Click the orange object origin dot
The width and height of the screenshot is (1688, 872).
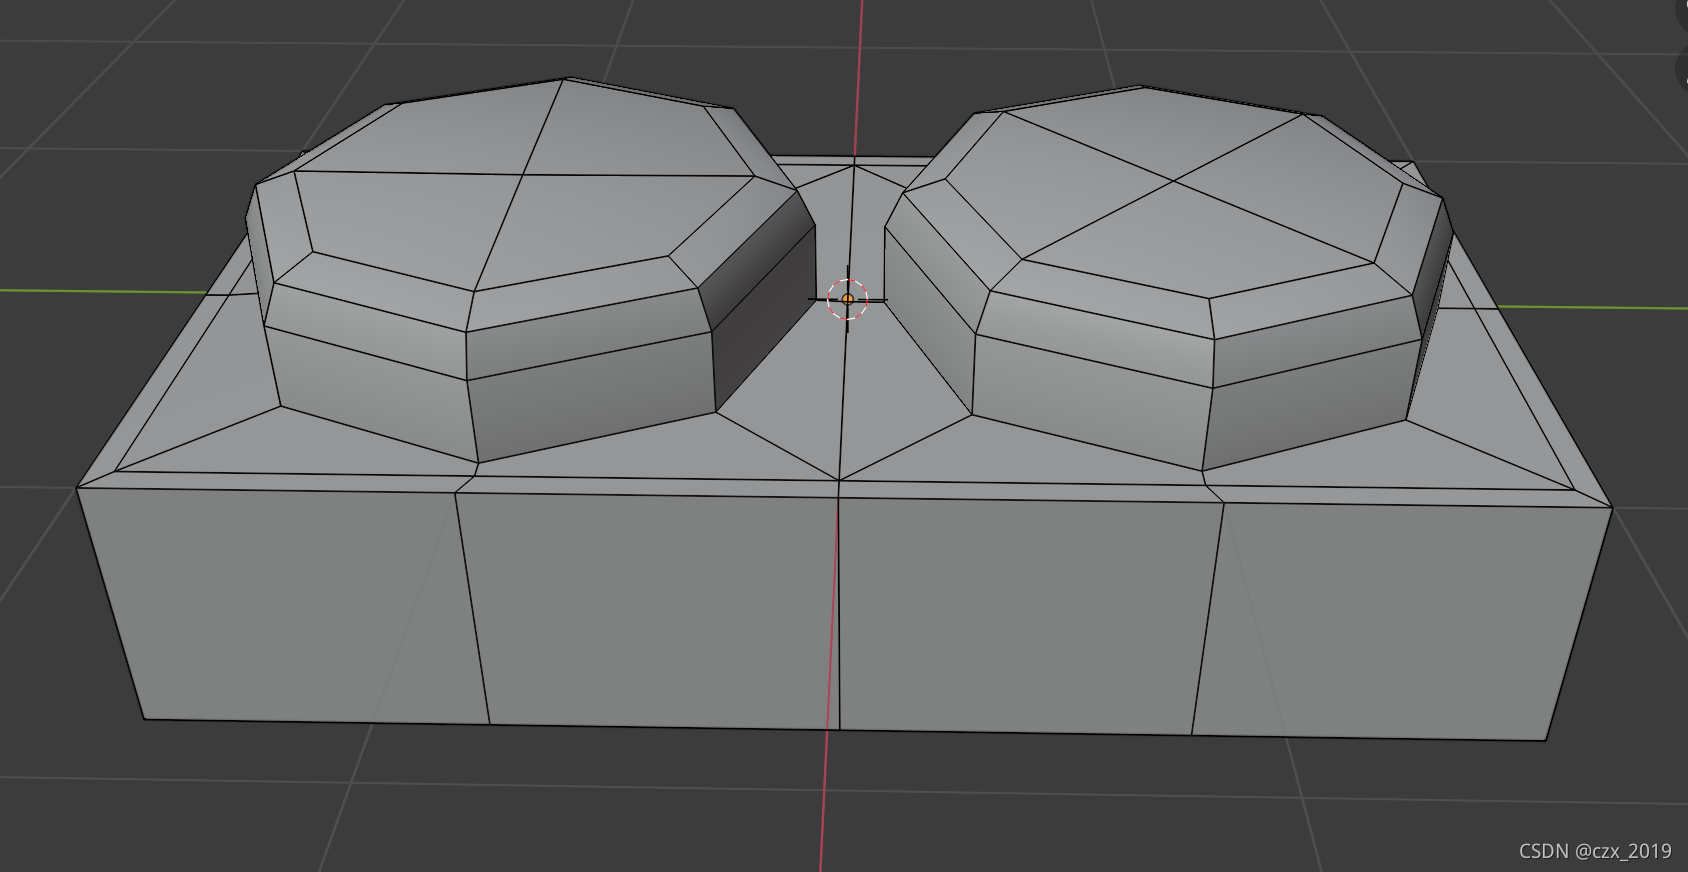(x=848, y=299)
